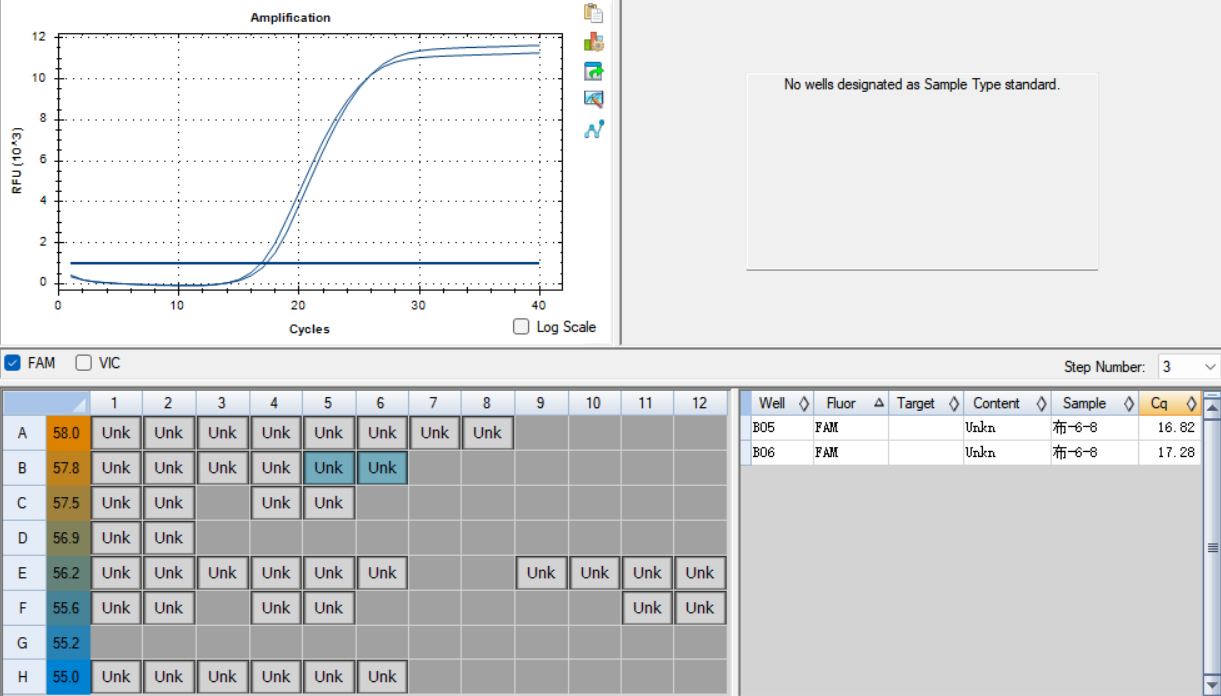Screen dimensions: 1221x696
Task: Click the 55.0 temperature gradient cell
Action: point(68,677)
